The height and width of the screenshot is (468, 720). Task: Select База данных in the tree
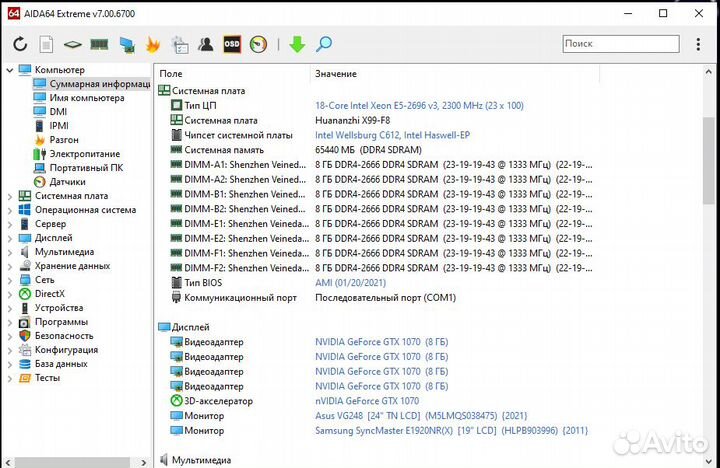pyautogui.click(x=61, y=364)
